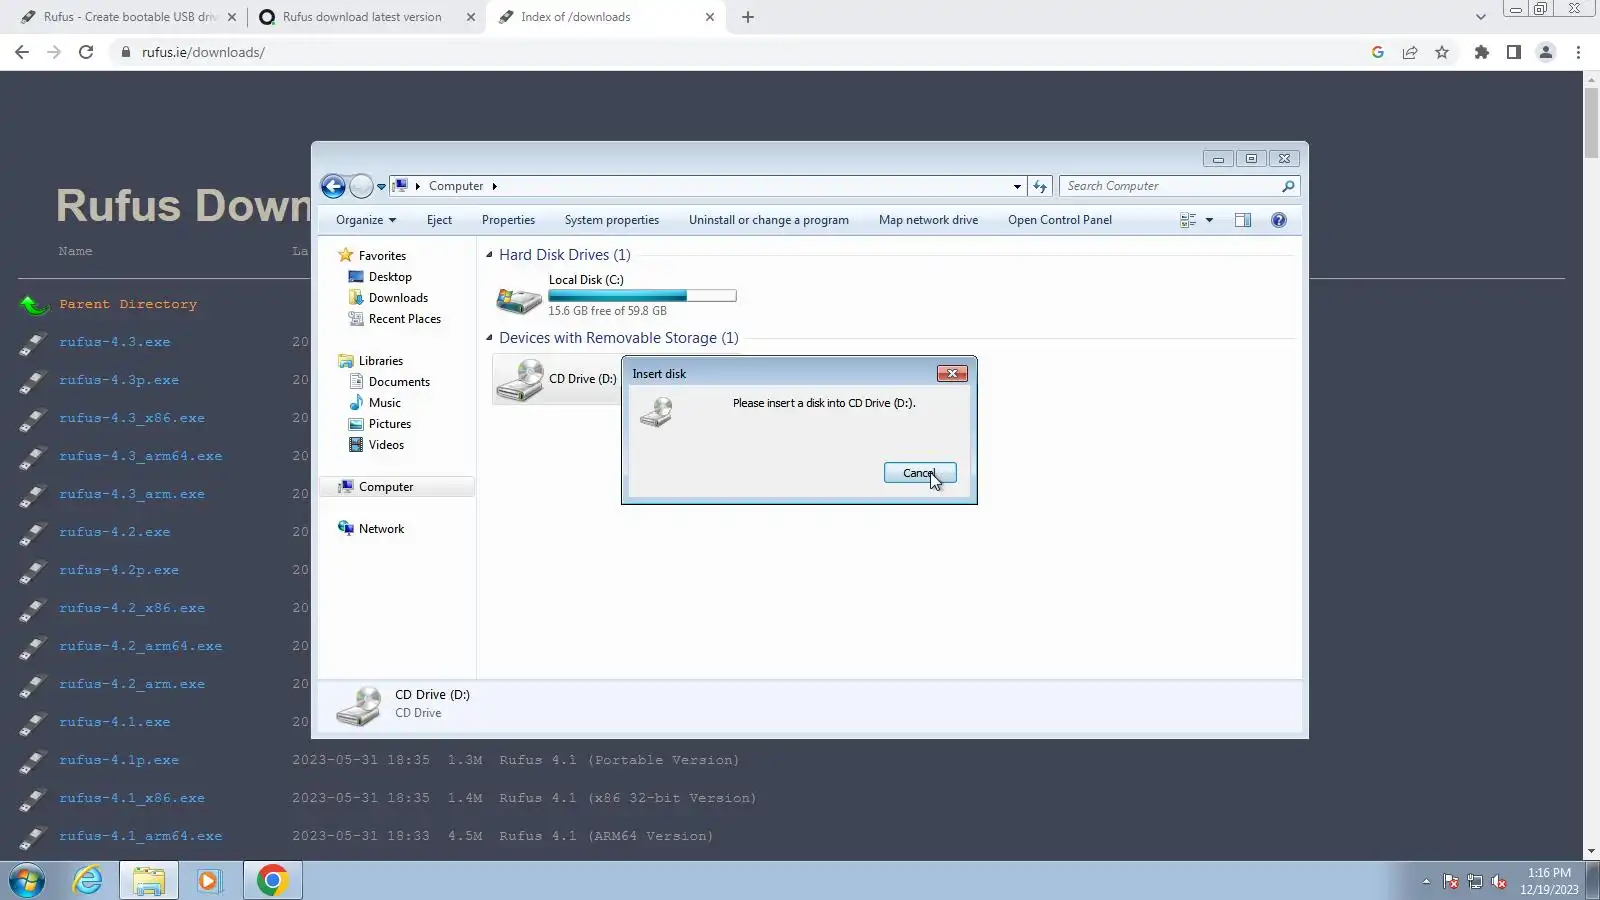Open the Explorer help icon
Screen dimensions: 1600x900
click(1278, 220)
